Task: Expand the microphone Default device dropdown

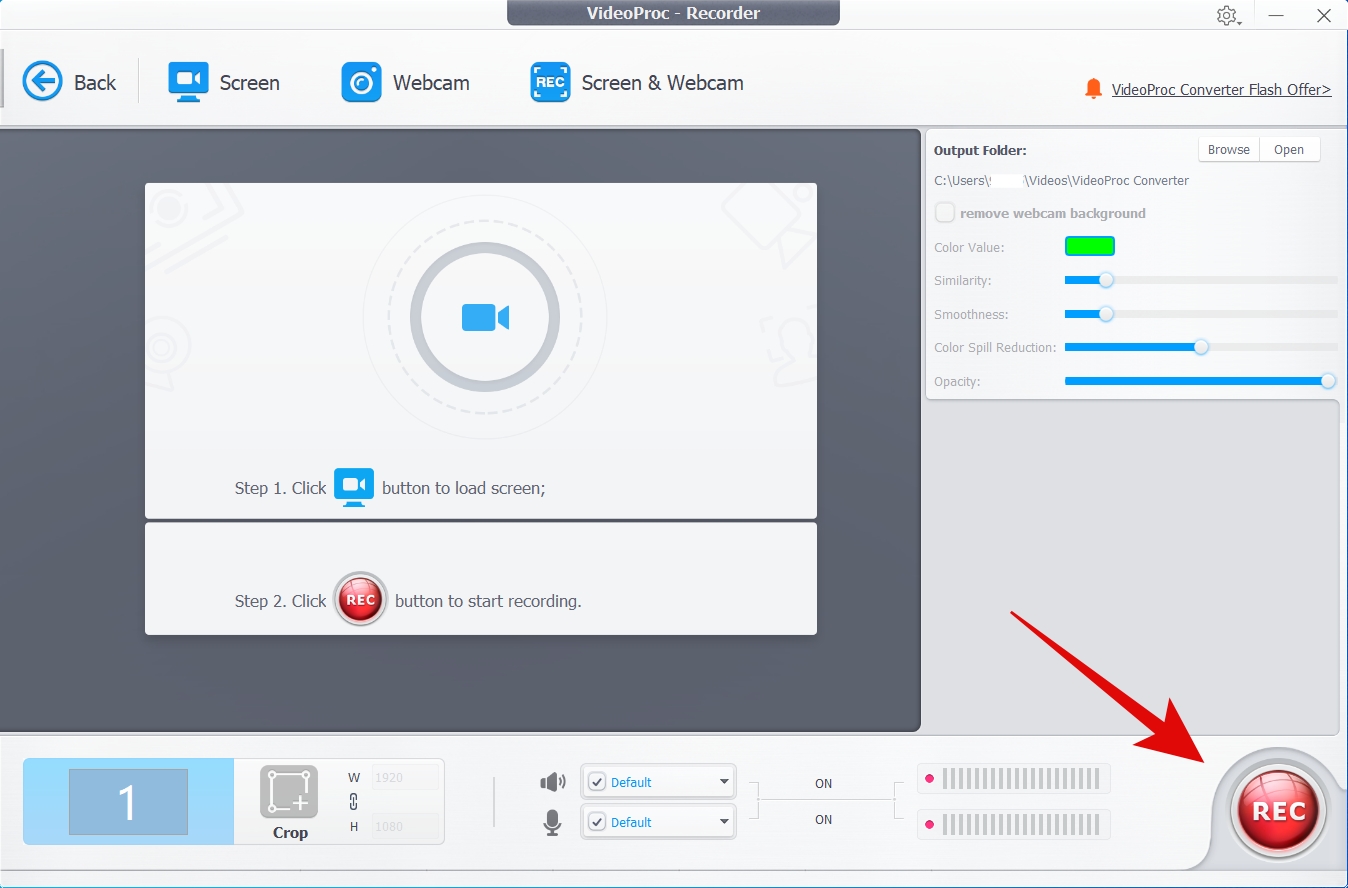Action: click(725, 822)
